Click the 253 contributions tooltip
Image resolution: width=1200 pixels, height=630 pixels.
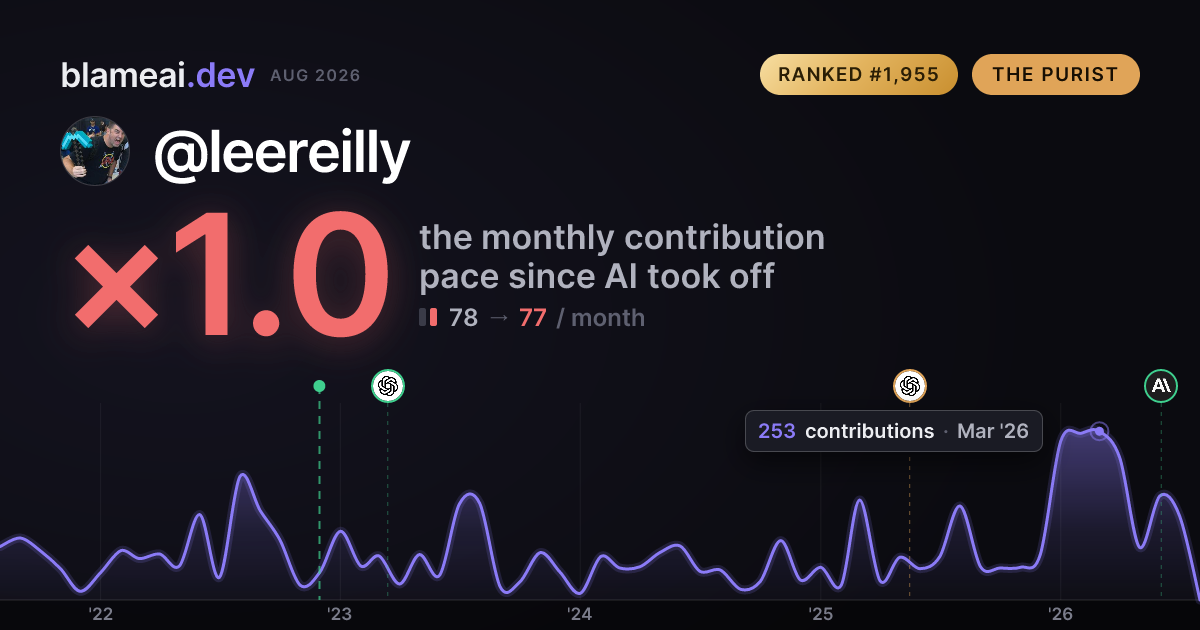point(894,431)
